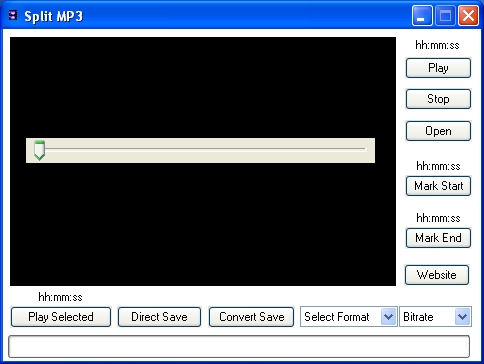
Task: Click the green seek slider thumb
Action: [39, 150]
